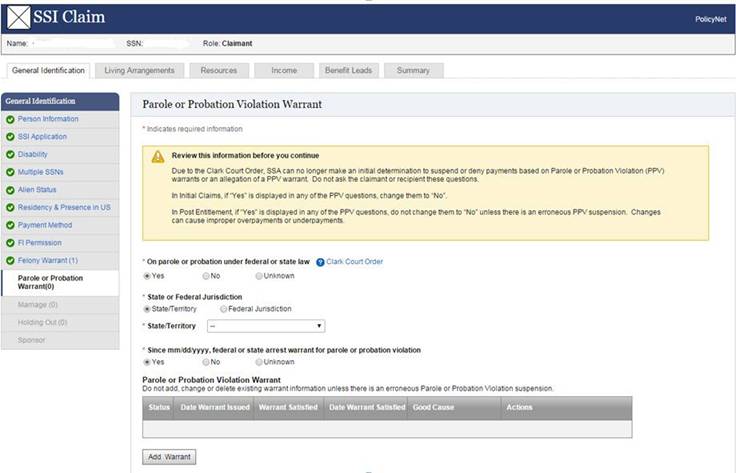The image size is (736, 473).
Task: Click the SSI Claim logo icon
Action: pyautogui.click(x=20, y=18)
